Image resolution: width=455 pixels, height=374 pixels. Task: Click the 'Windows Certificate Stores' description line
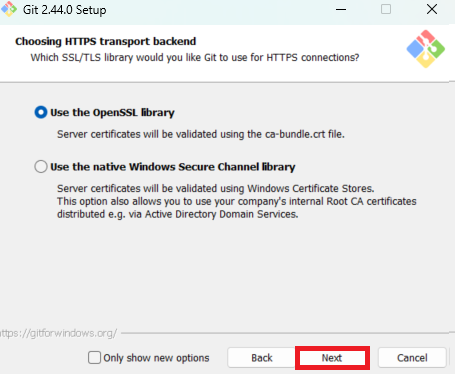pyautogui.click(x=216, y=188)
